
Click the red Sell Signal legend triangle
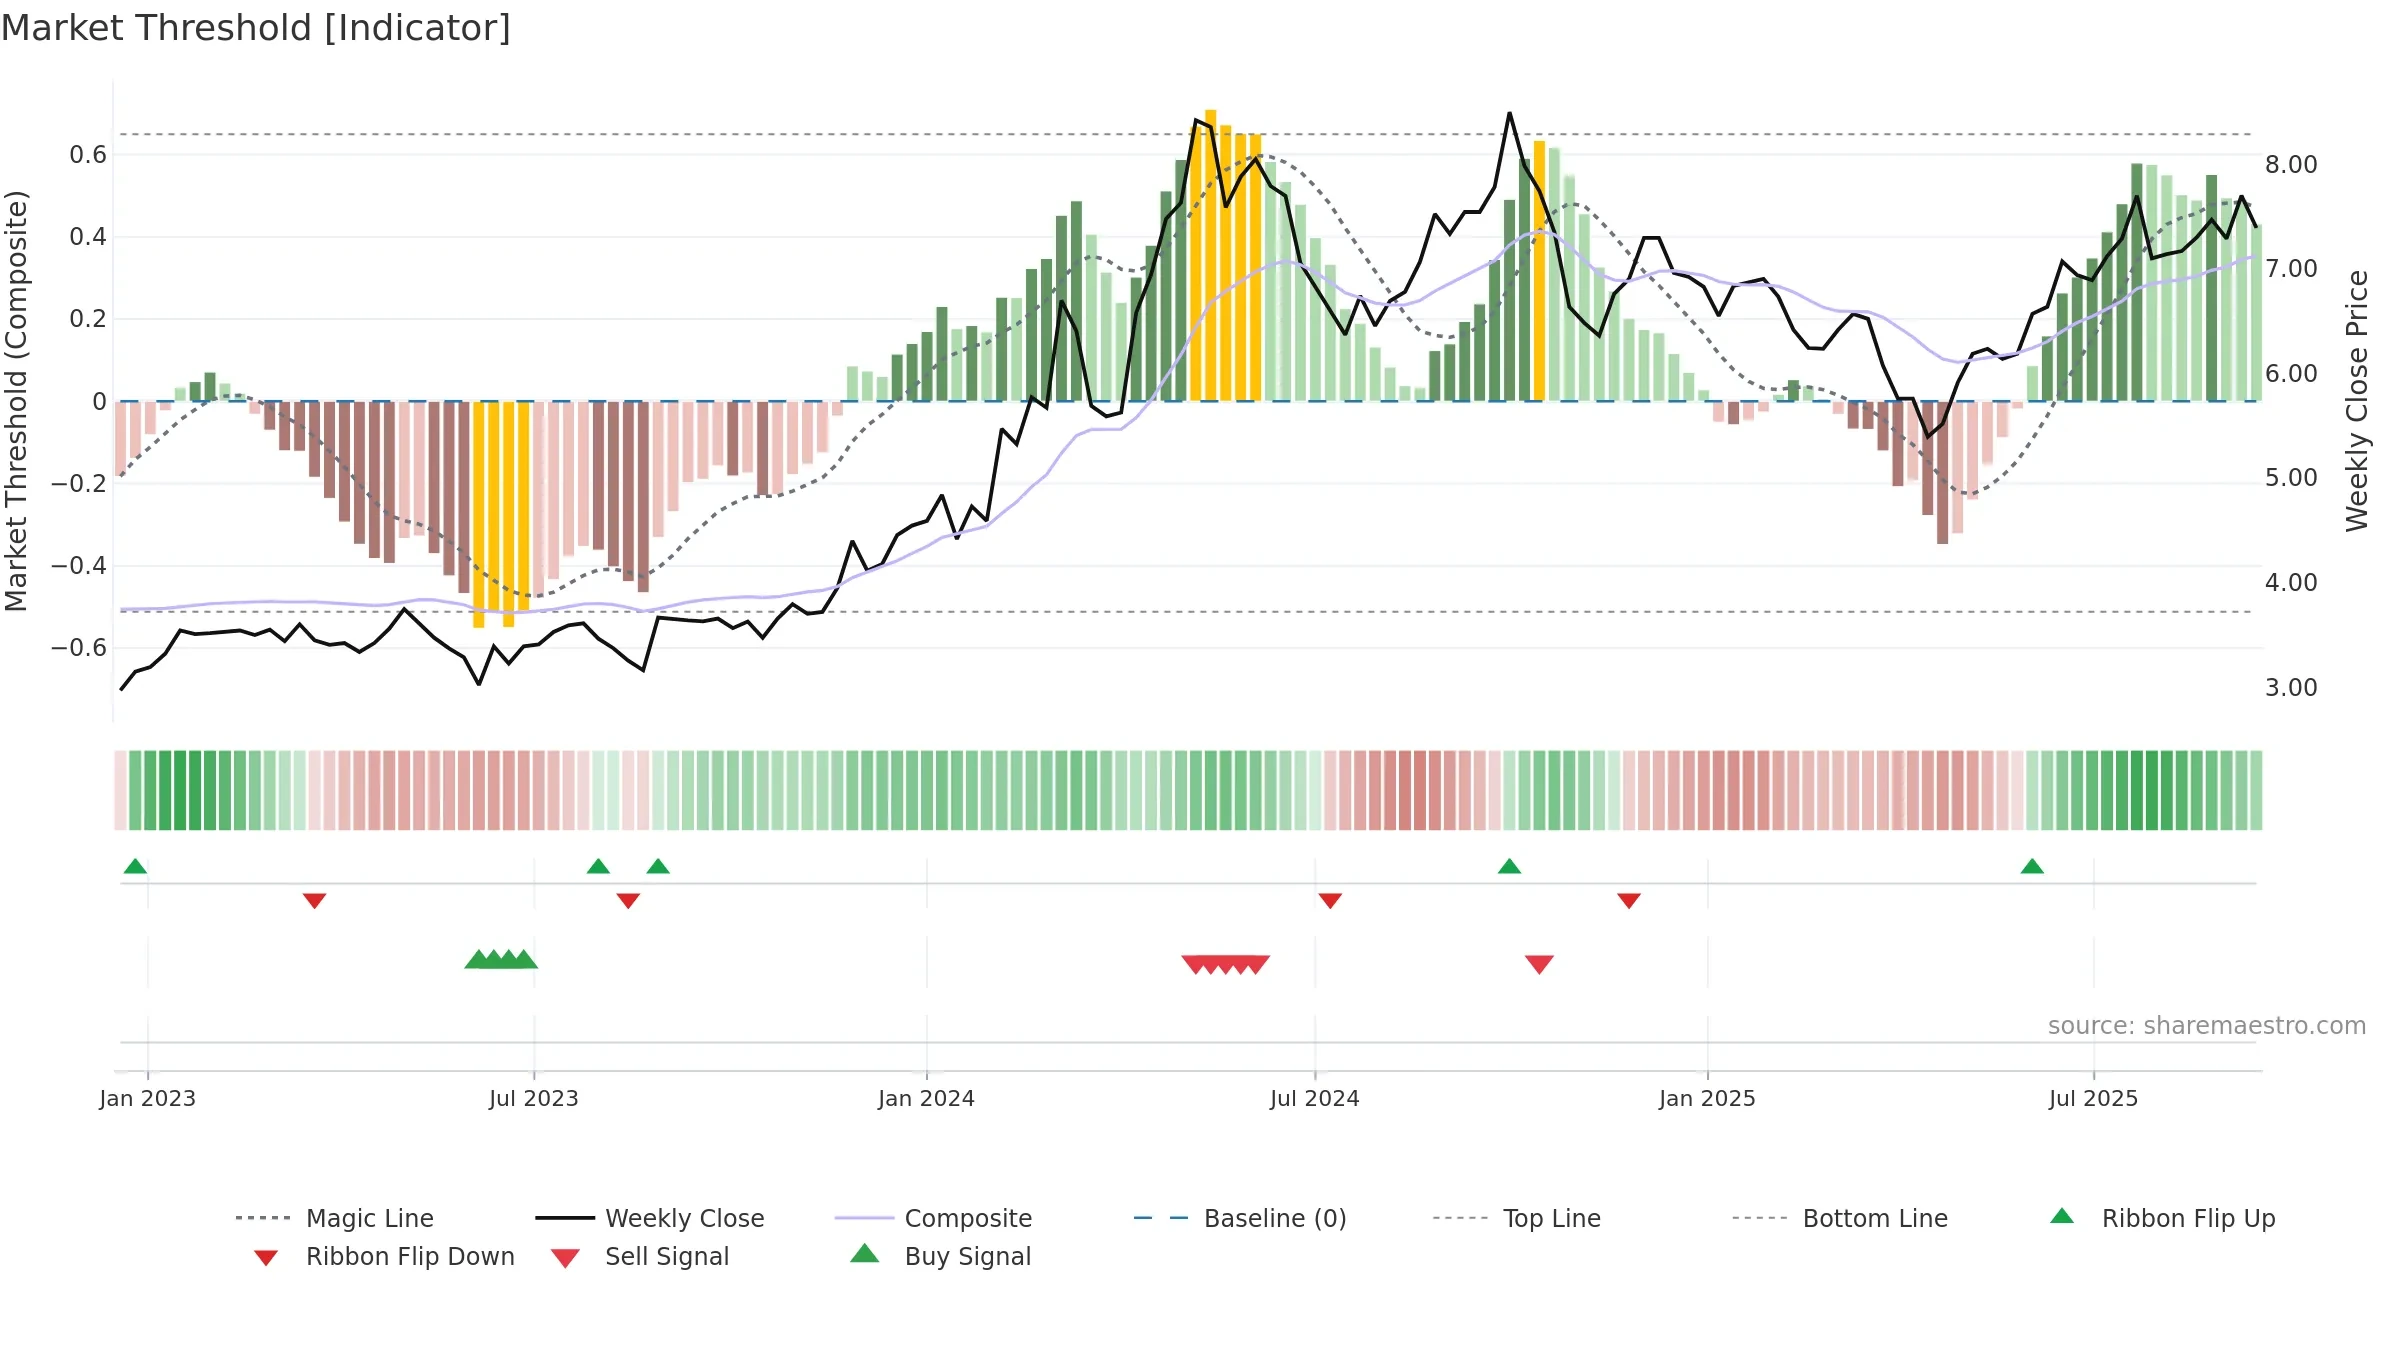point(565,1258)
